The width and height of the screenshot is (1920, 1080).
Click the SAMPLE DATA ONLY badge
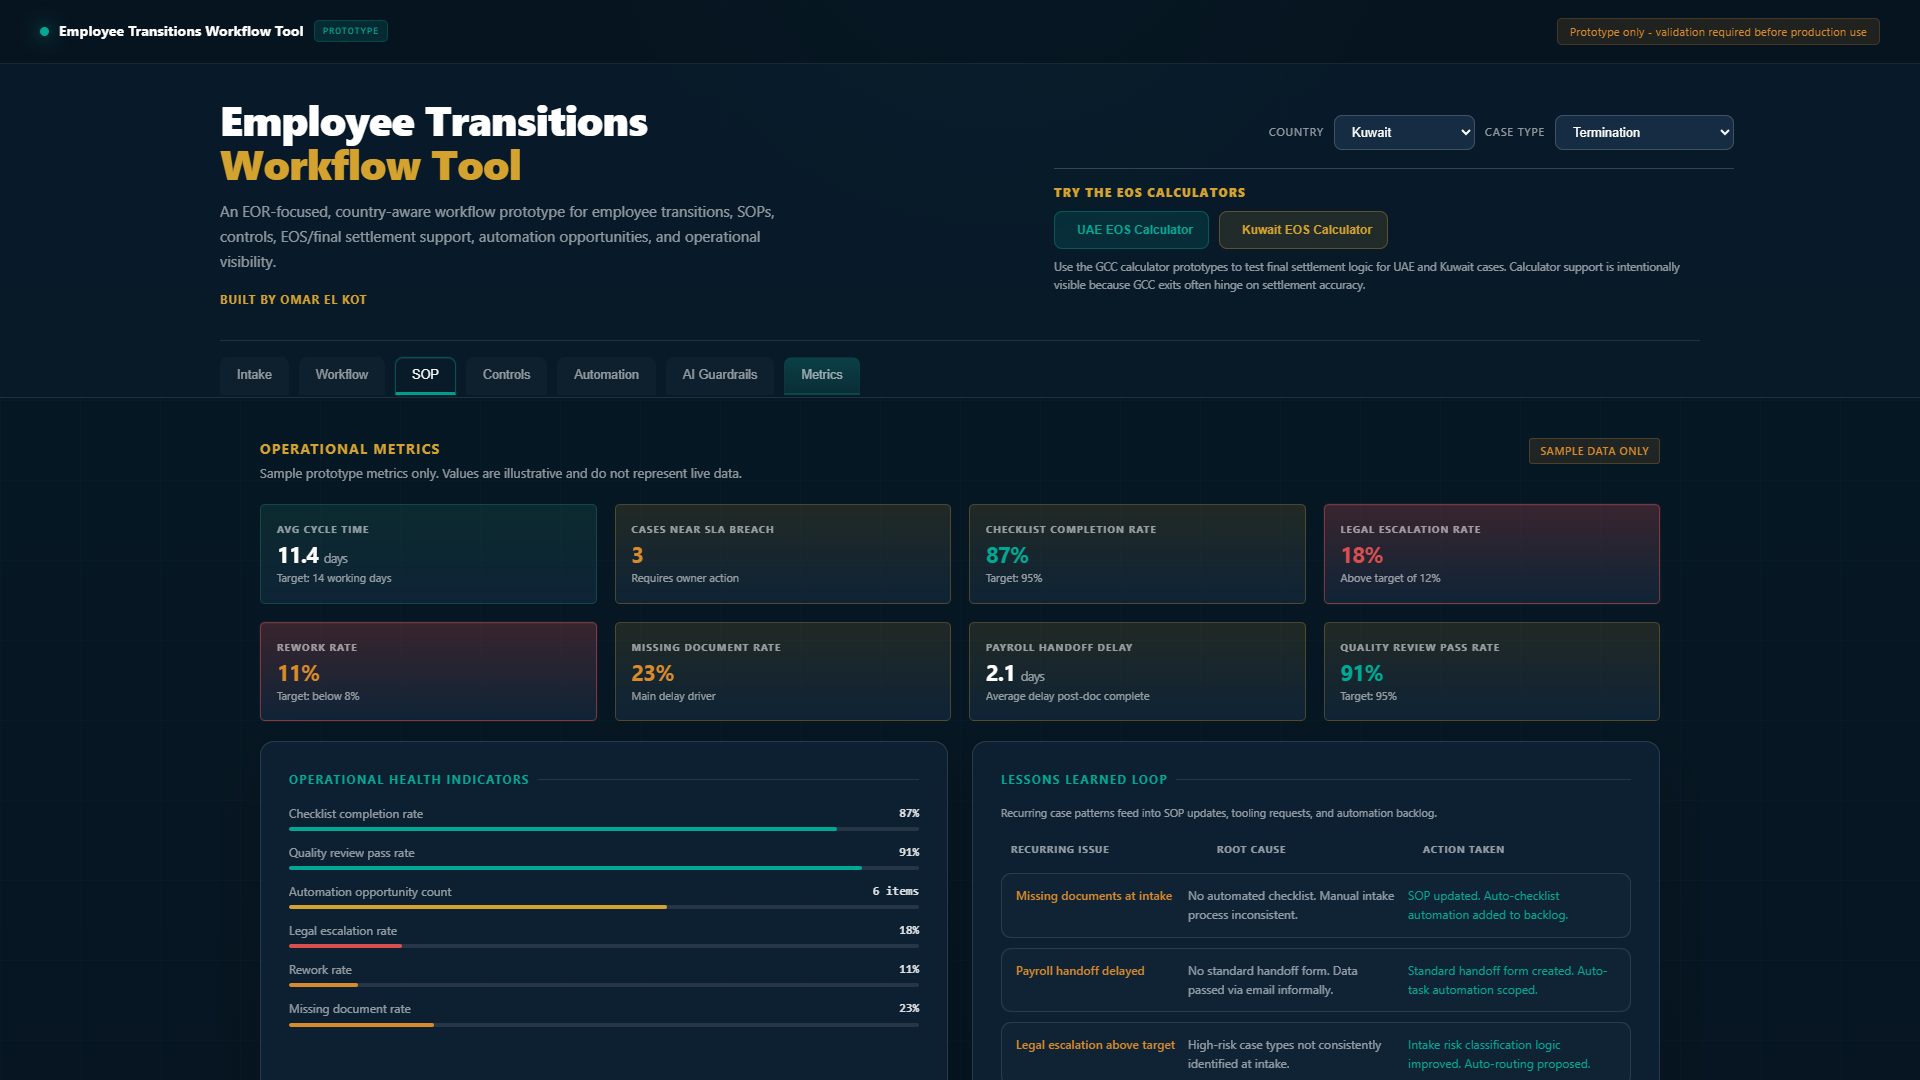(x=1594, y=451)
